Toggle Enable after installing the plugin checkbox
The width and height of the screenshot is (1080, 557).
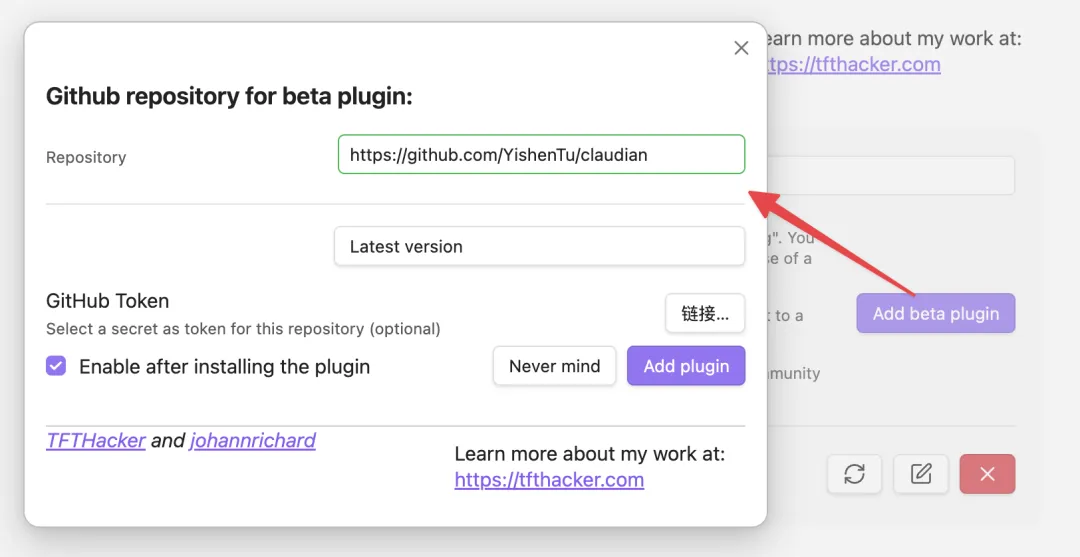tap(56, 366)
